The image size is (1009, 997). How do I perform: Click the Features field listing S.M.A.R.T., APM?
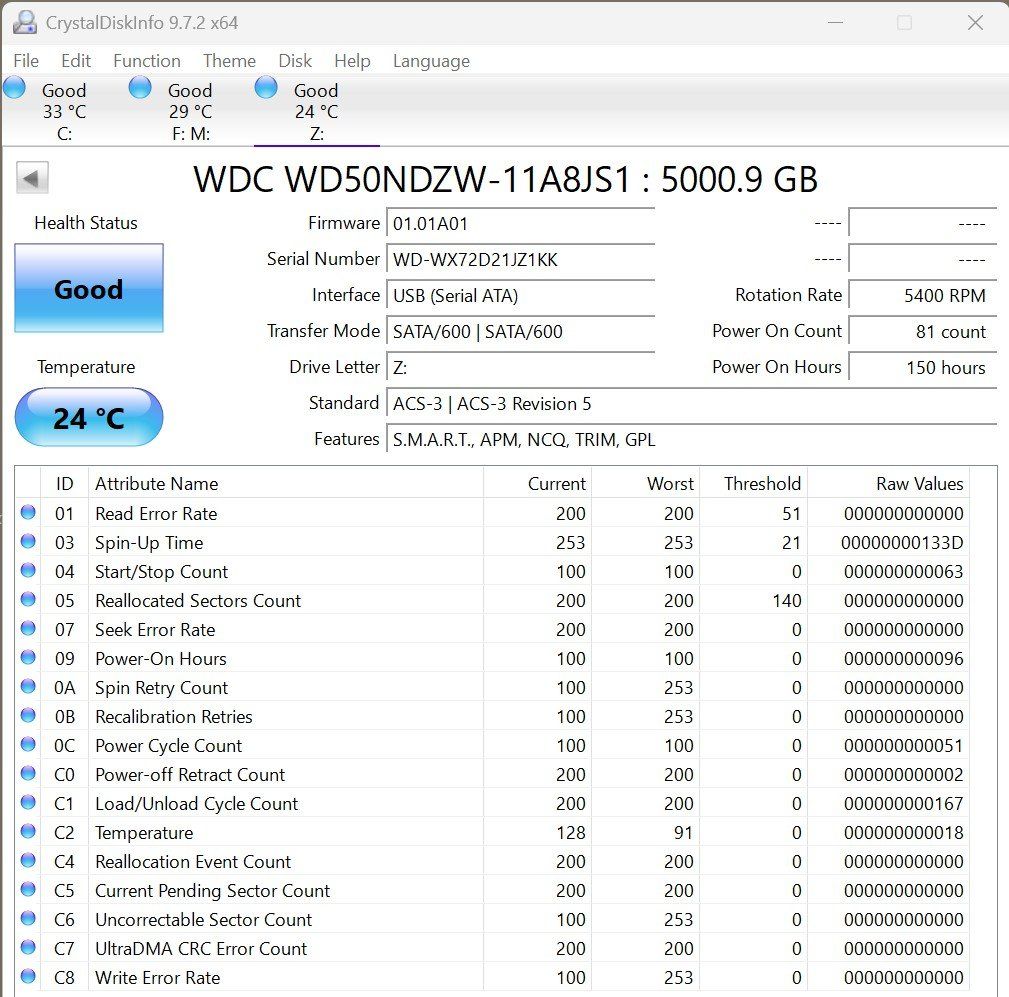pos(692,440)
